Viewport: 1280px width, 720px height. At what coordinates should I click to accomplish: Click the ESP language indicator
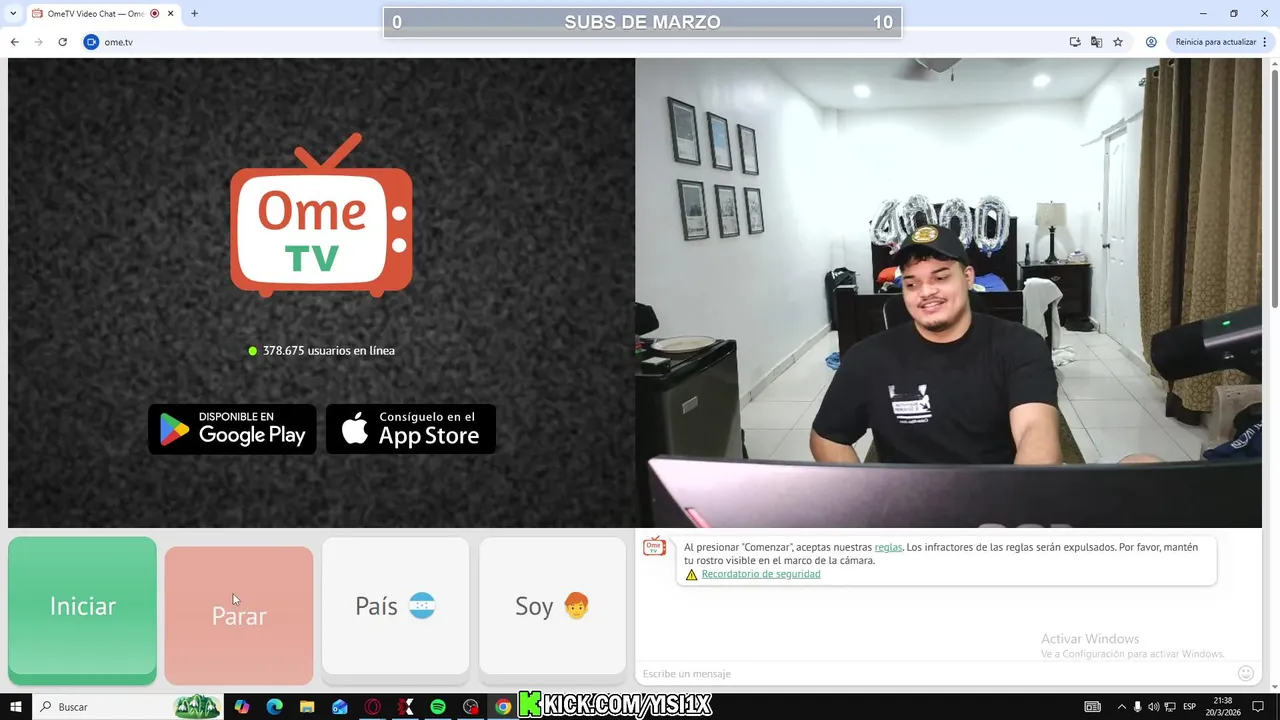(1190, 707)
